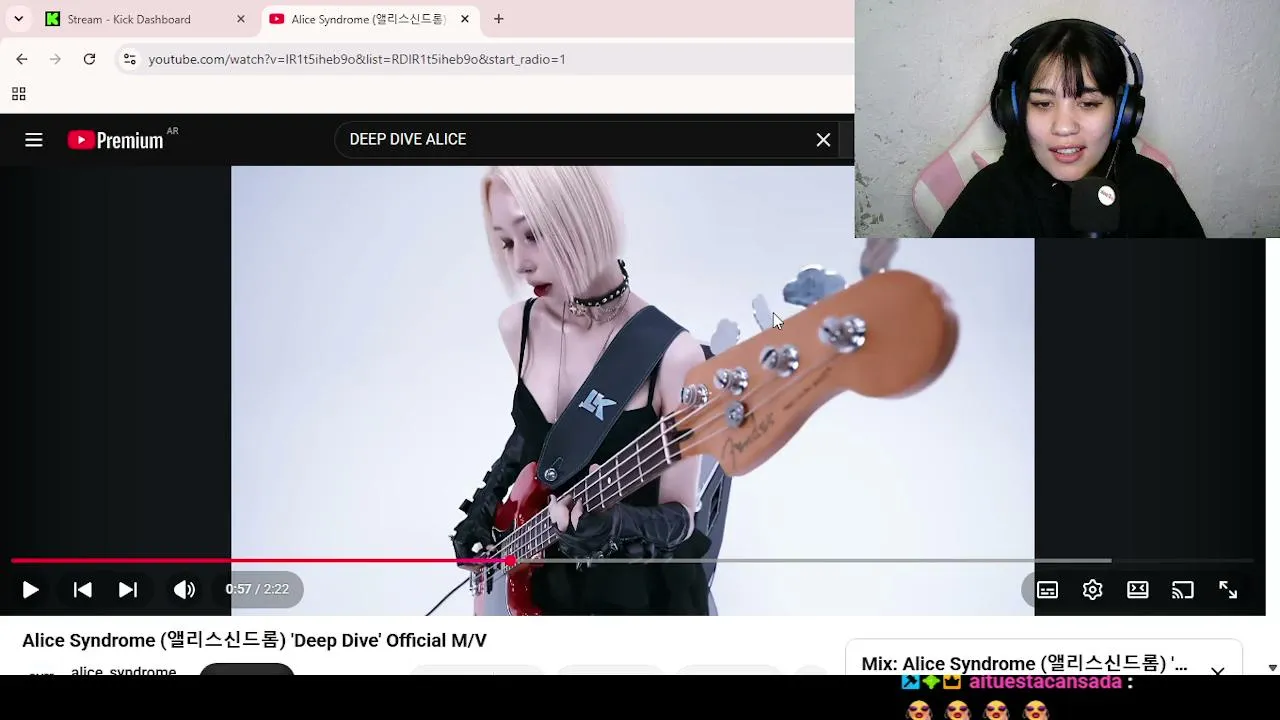
Task: Cast the video to a device
Action: pyautogui.click(x=1183, y=590)
